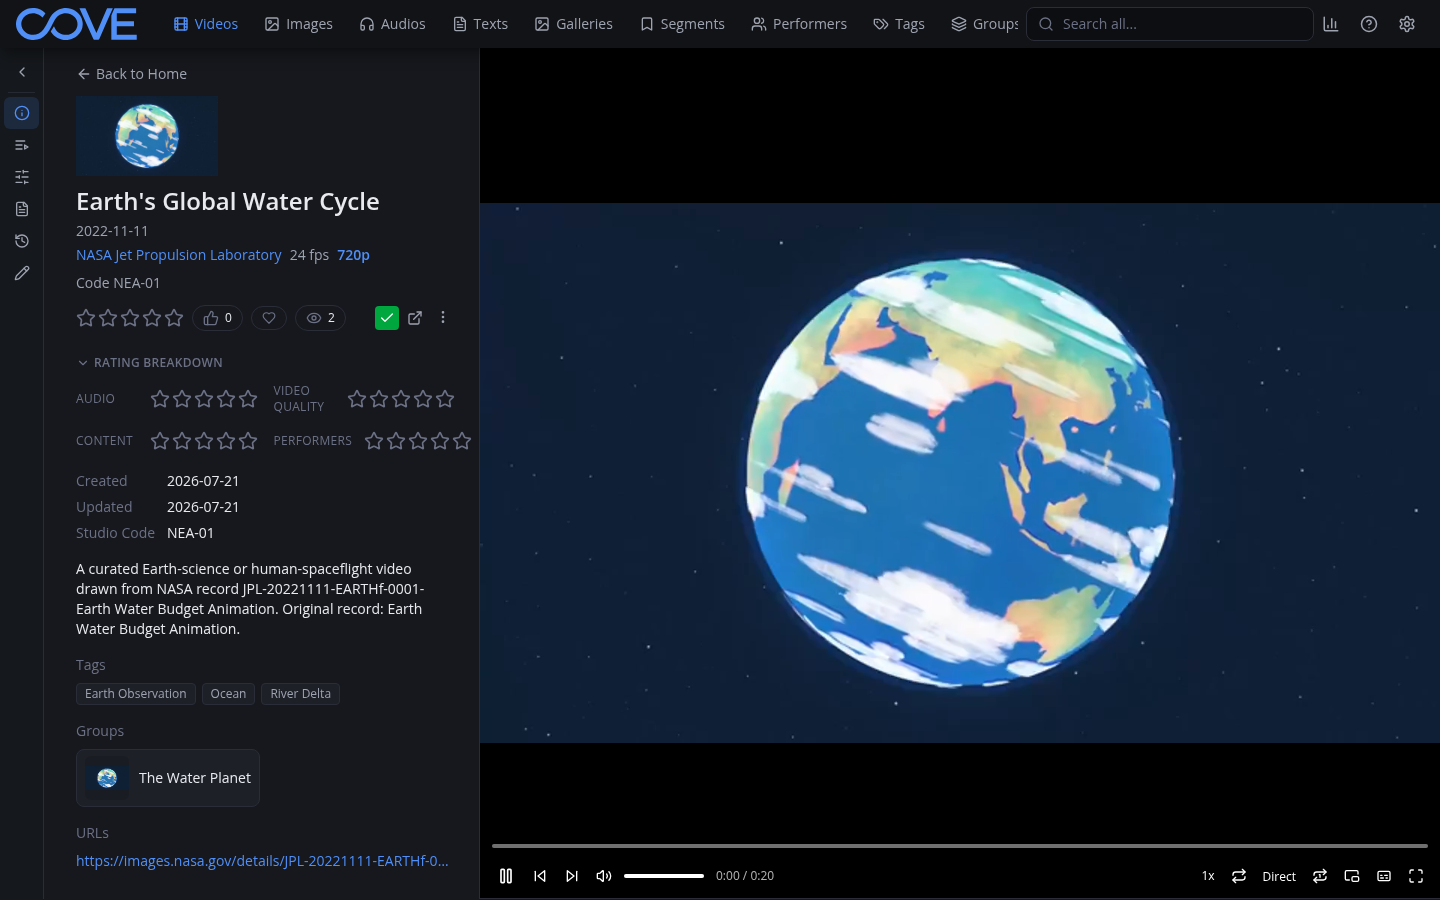Viewport: 1440px width, 900px height.
Task: Open the three-dot more options menu
Action: tap(443, 318)
